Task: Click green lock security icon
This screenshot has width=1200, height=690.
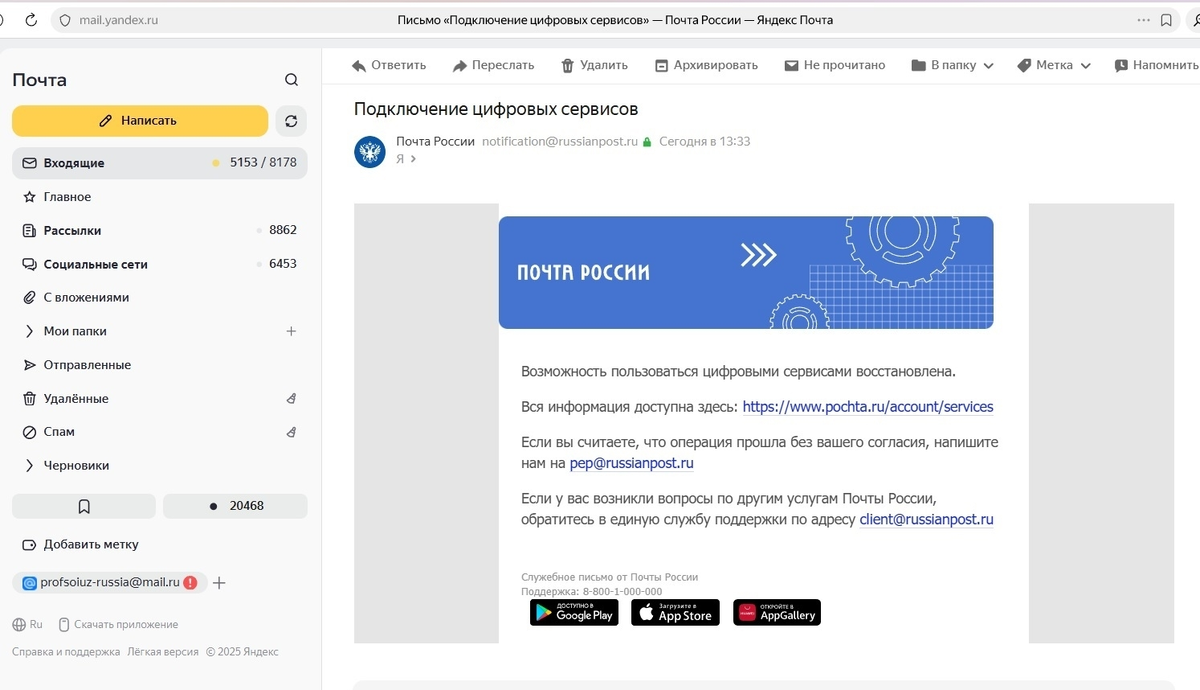Action: tap(647, 142)
